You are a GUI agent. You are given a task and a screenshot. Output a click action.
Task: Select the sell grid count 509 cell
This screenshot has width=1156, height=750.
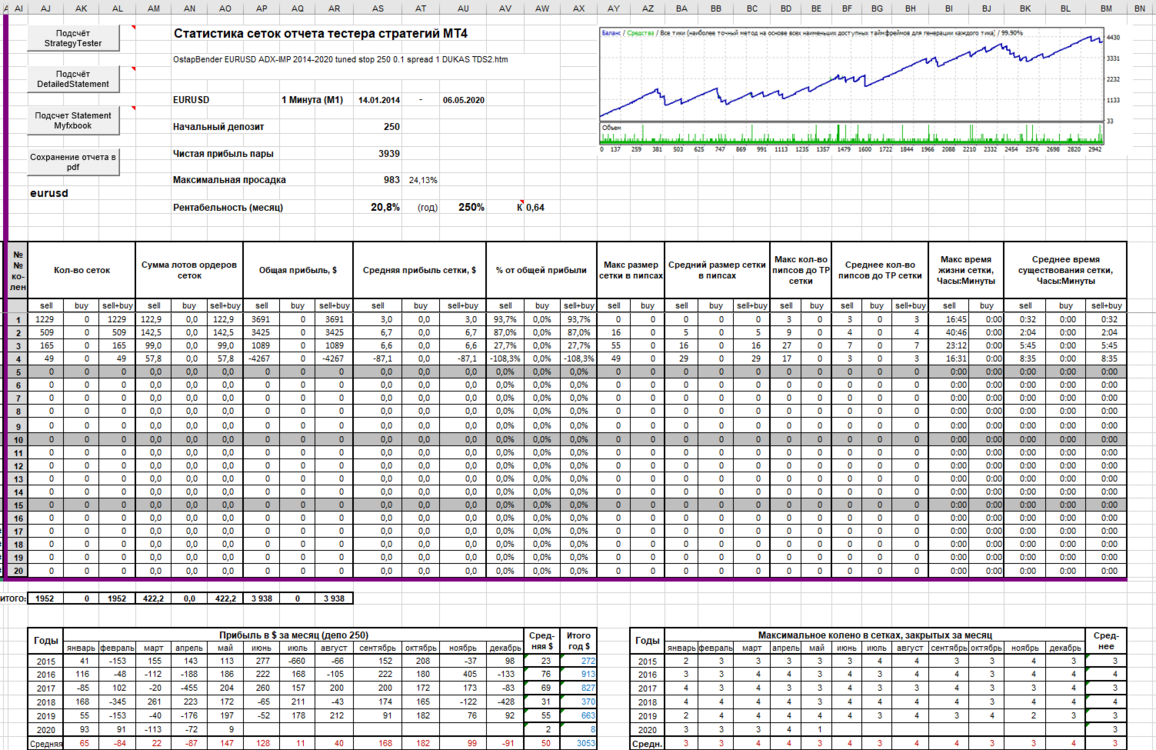coord(46,333)
